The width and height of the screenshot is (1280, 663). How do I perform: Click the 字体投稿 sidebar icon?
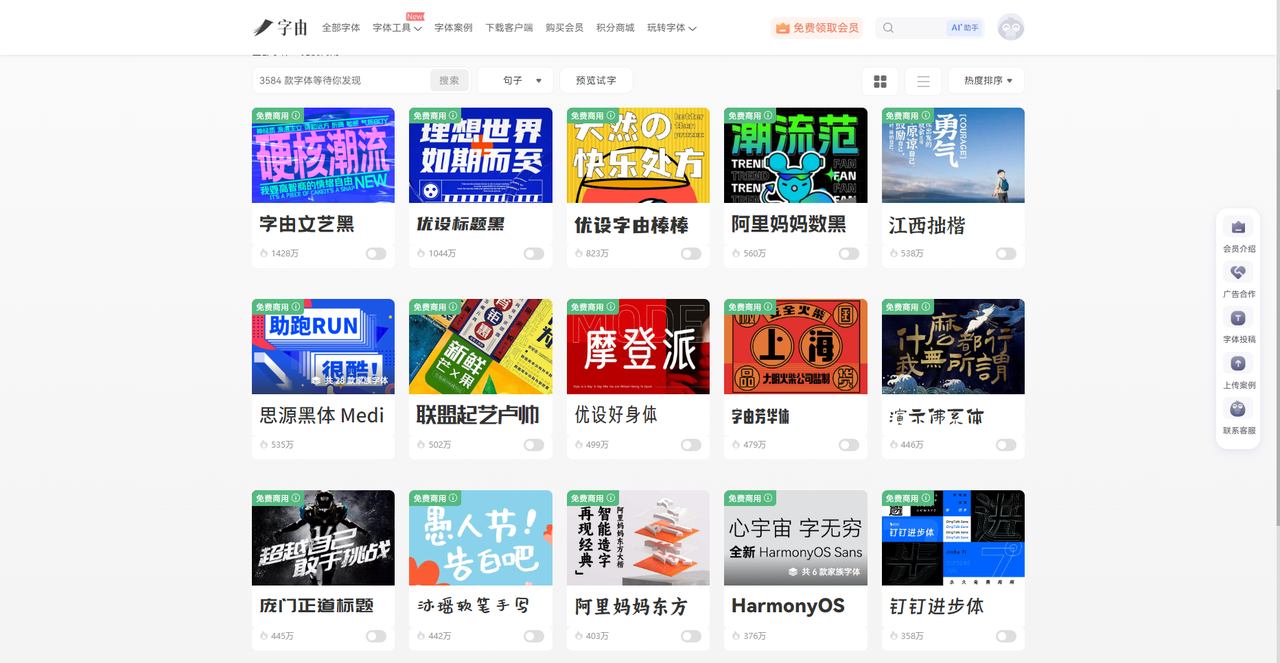(x=1238, y=318)
